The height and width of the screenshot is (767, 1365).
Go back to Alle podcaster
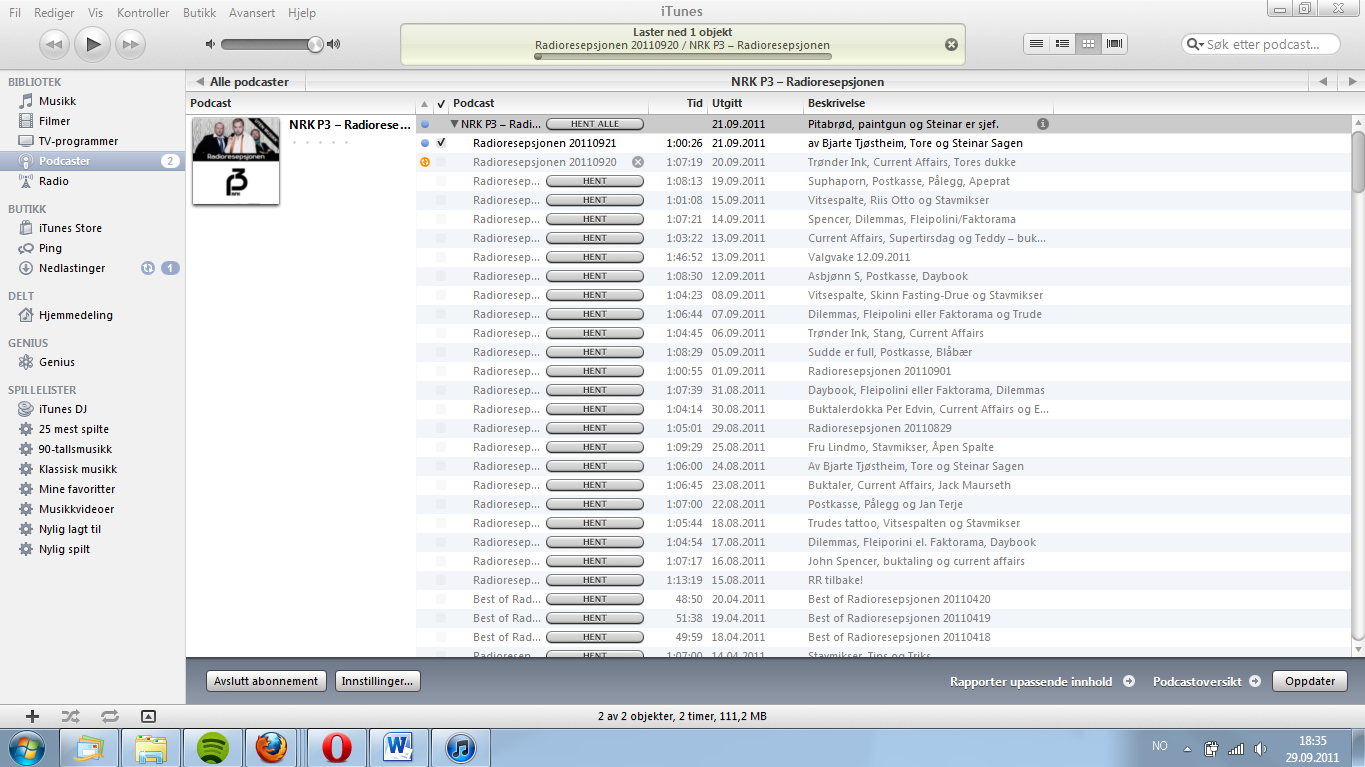pyautogui.click(x=242, y=82)
